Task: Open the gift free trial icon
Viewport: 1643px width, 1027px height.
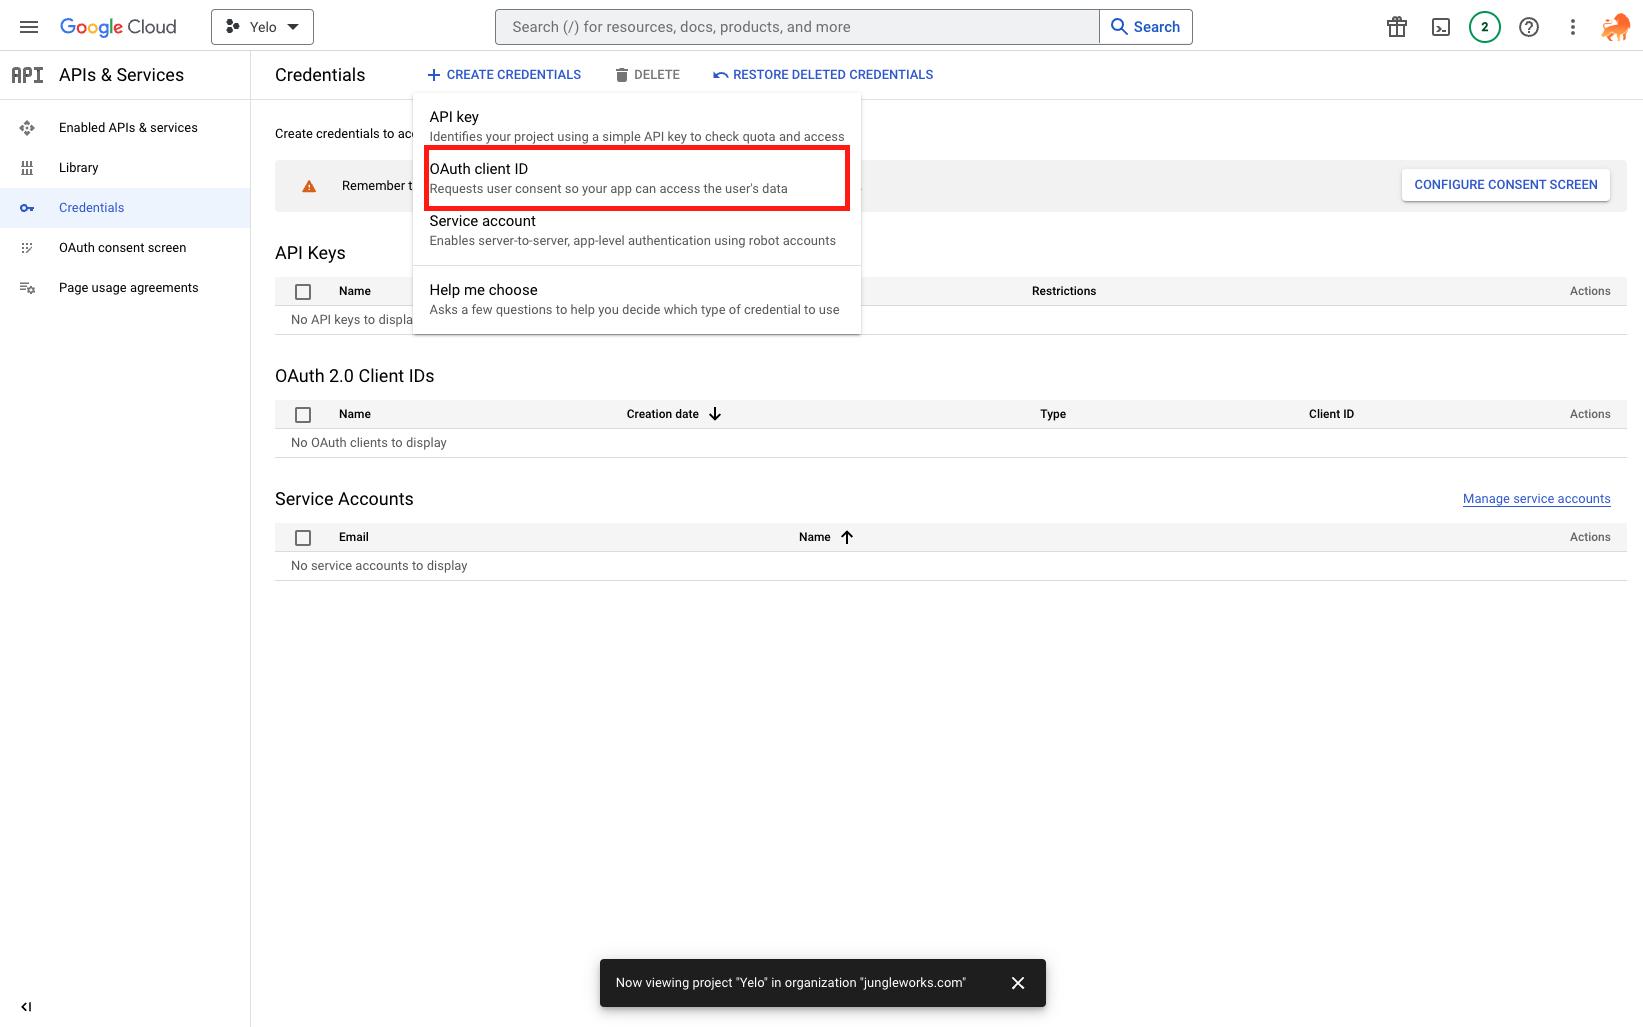Action: tap(1397, 27)
